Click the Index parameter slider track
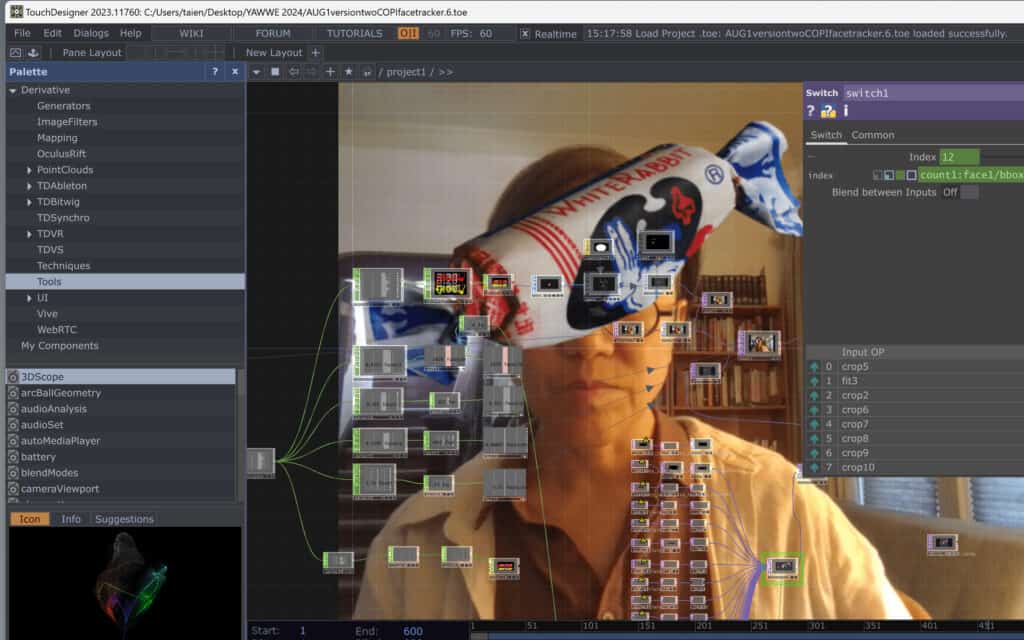 pyautogui.click(x=1002, y=157)
